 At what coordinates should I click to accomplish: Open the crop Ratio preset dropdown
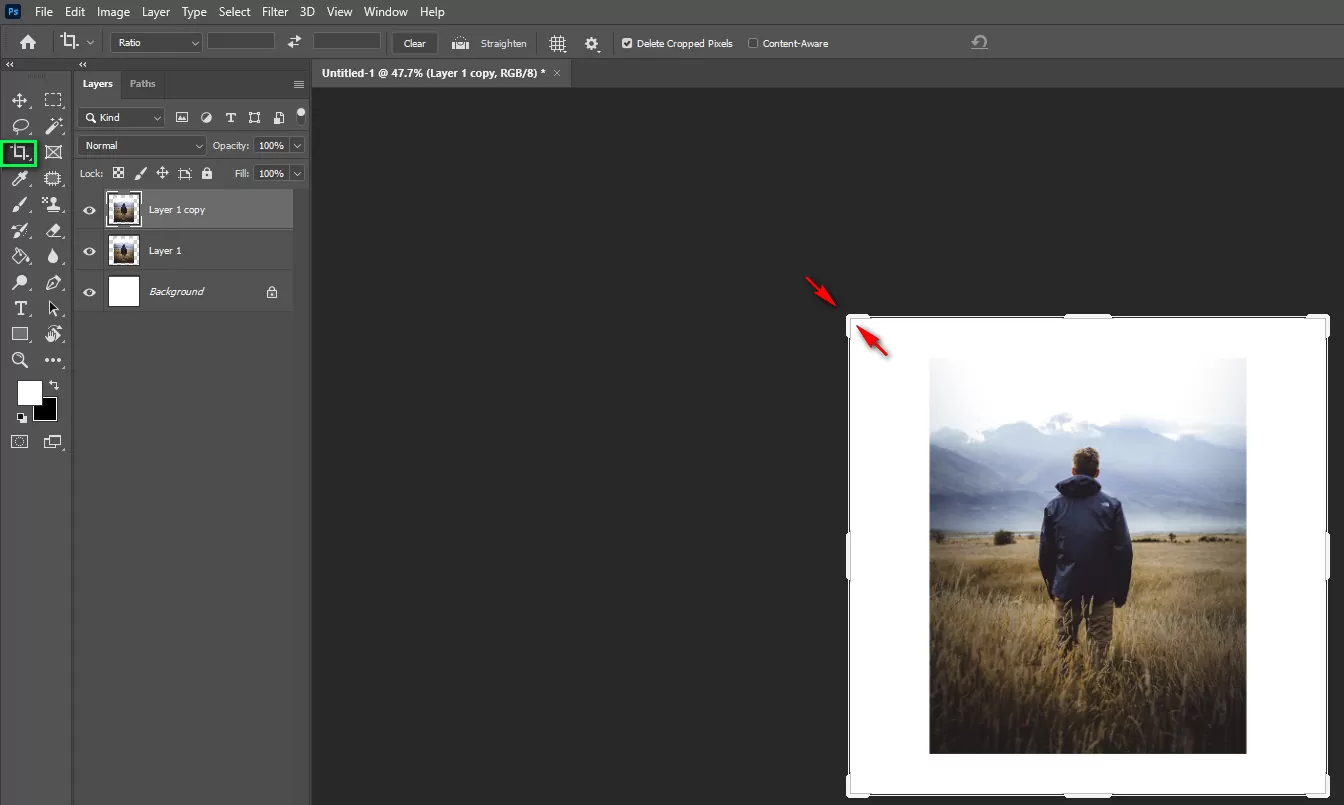[156, 42]
